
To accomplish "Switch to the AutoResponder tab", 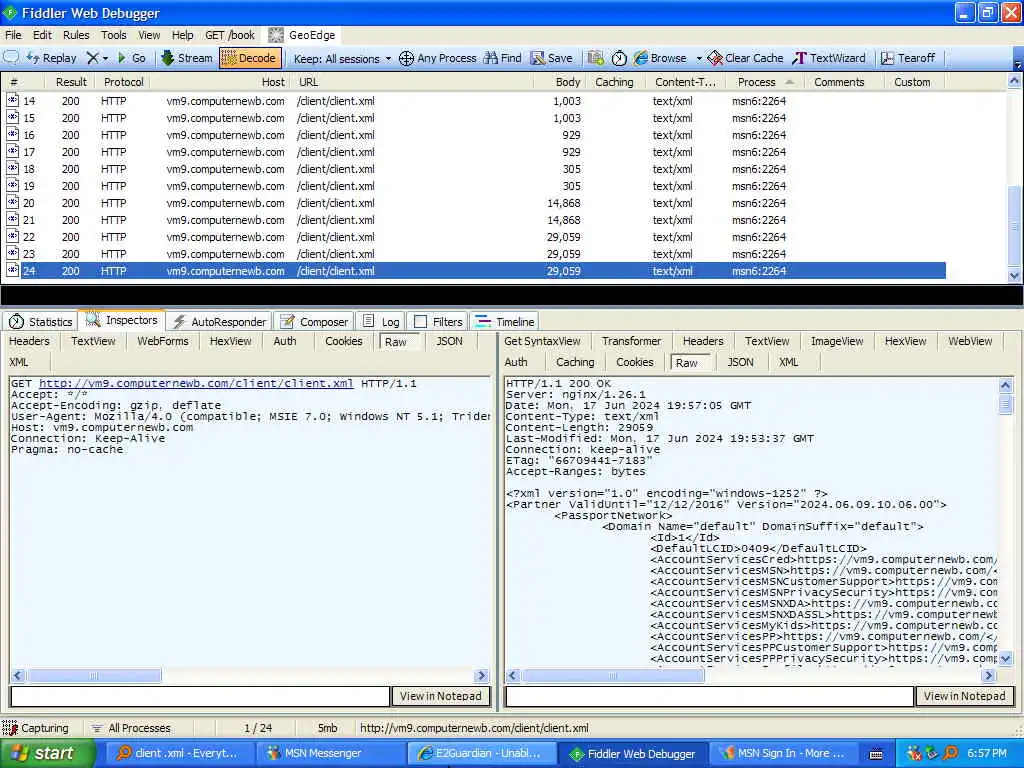I will pos(219,321).
